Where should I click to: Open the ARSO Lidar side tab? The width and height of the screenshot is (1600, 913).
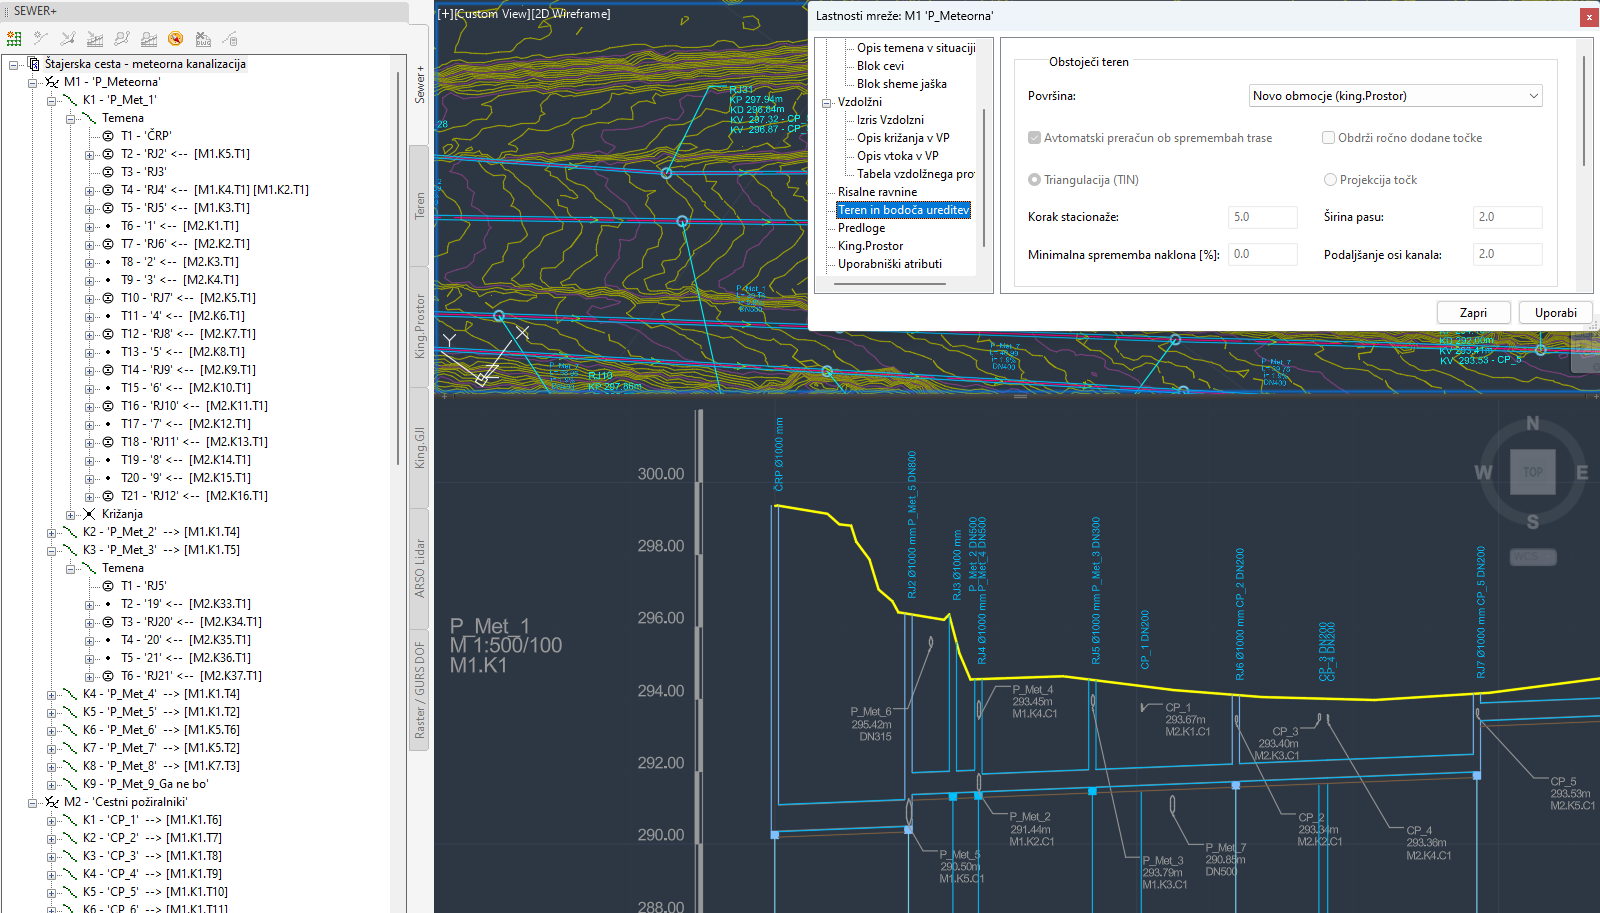coord(420,568)
